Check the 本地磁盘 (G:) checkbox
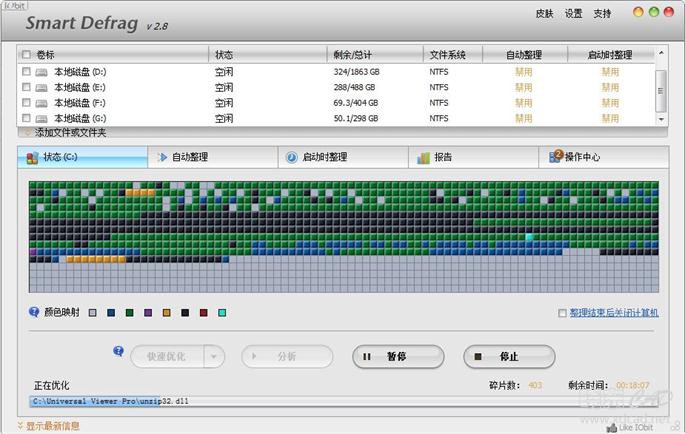This screenshot has height=434, width=685. coord(26,118)
